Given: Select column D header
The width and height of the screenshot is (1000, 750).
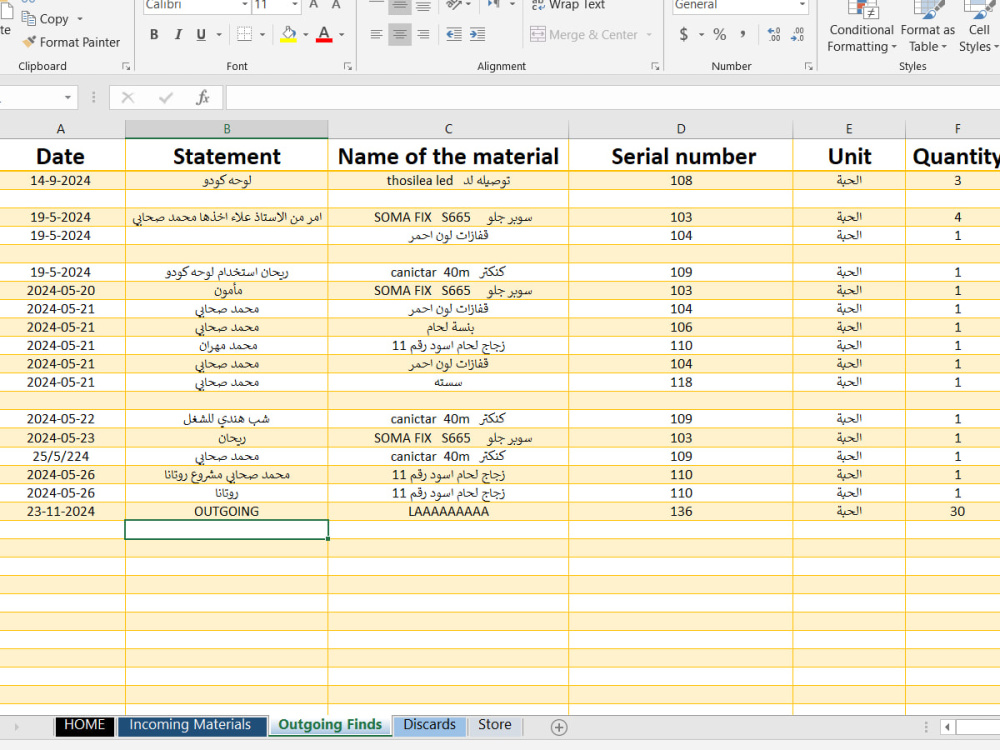Looking at the screenshot, I should pos(680,129).
